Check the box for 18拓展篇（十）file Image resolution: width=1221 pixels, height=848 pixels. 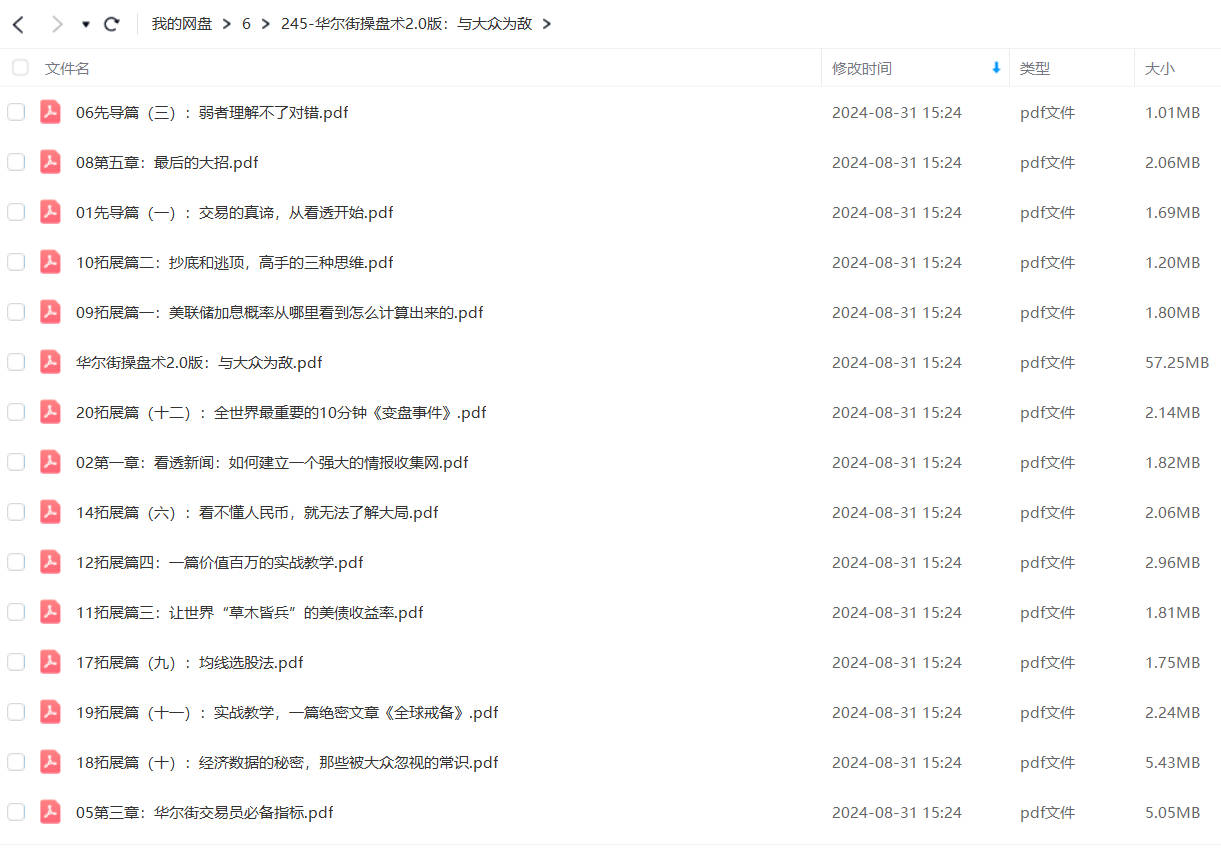pos(16,762)
